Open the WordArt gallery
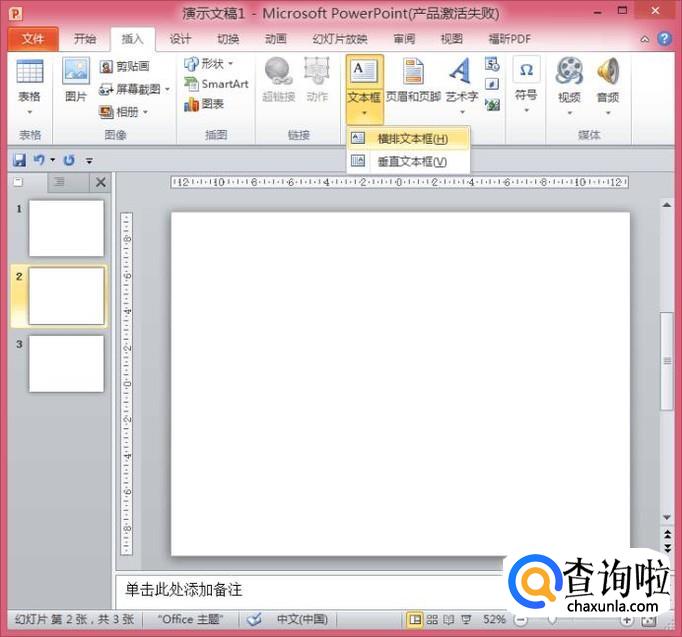 [x=461, y=83]
